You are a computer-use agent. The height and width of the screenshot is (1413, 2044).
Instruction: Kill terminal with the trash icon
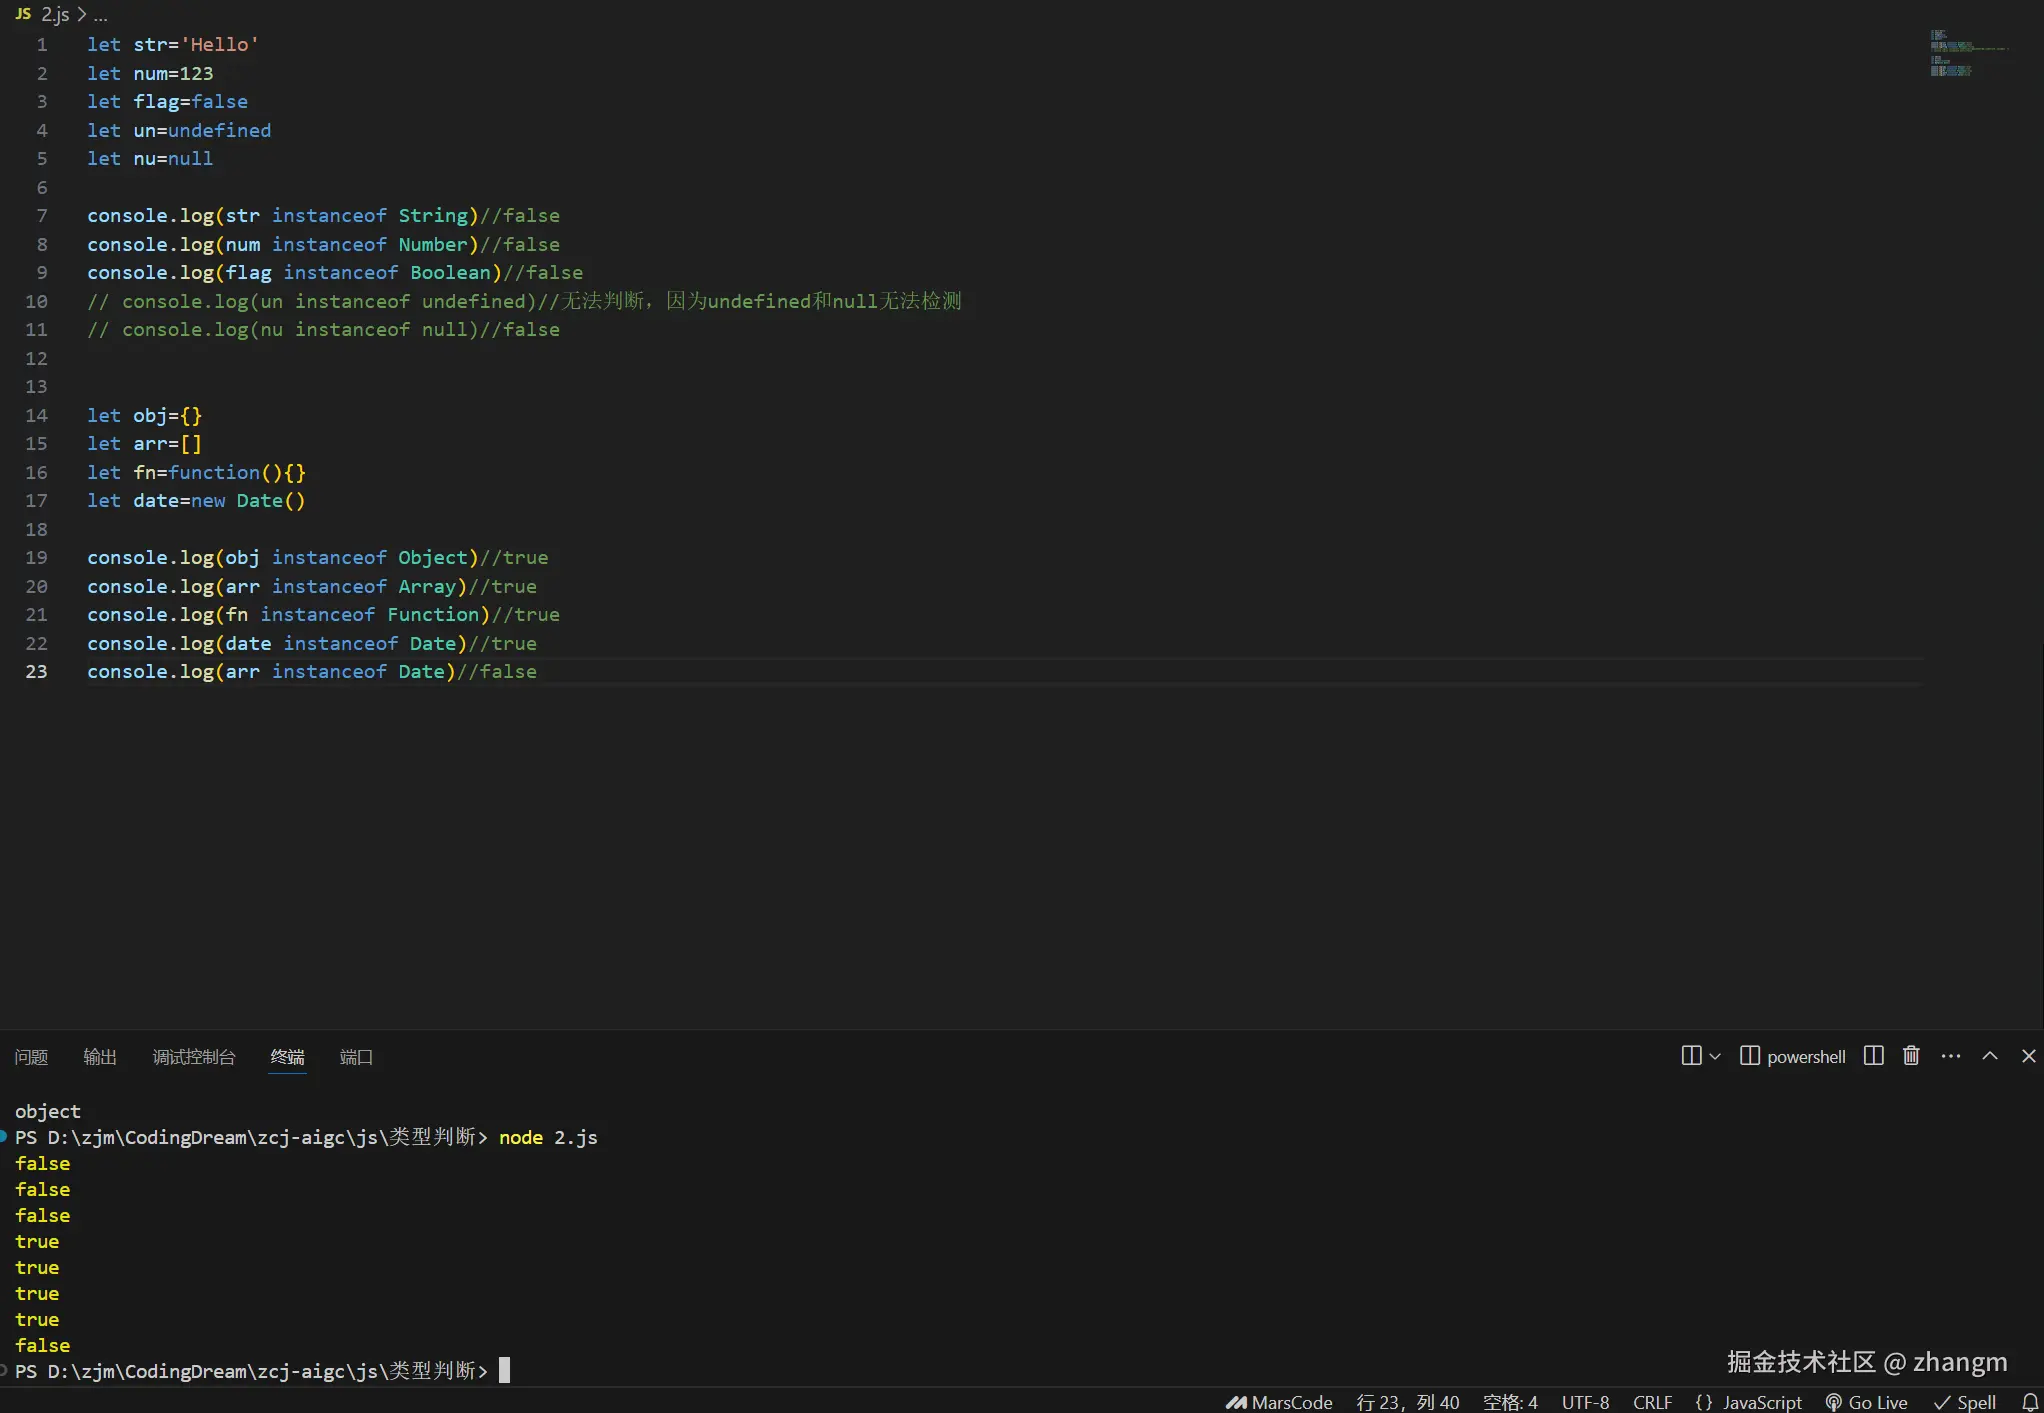pyautogui.click(x=1911, y=1056)
